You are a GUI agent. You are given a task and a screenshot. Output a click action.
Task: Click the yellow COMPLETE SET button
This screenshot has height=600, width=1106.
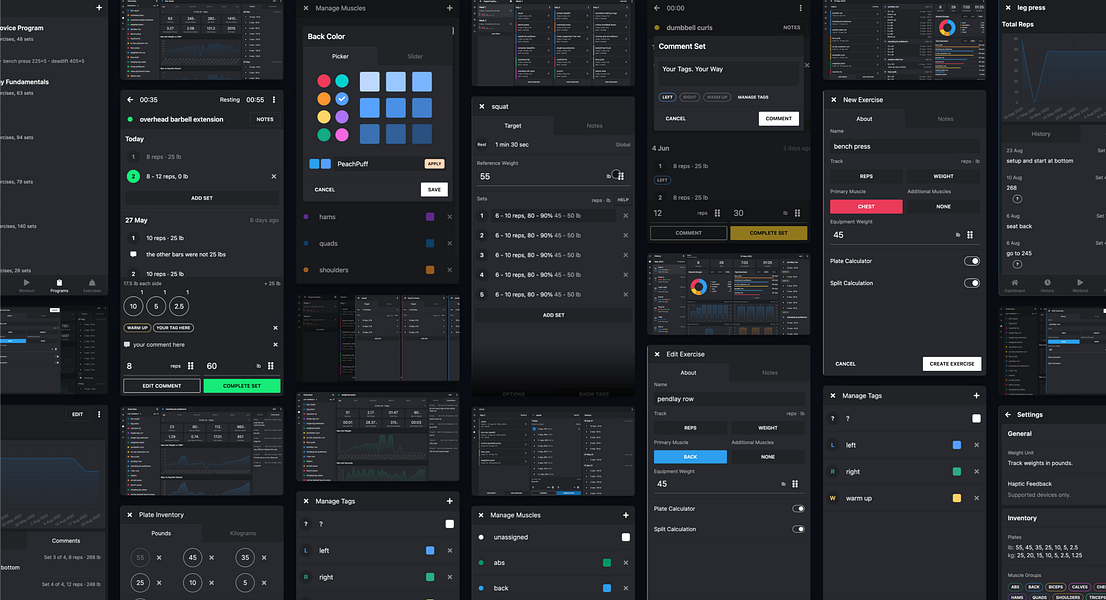pos(768,233)
